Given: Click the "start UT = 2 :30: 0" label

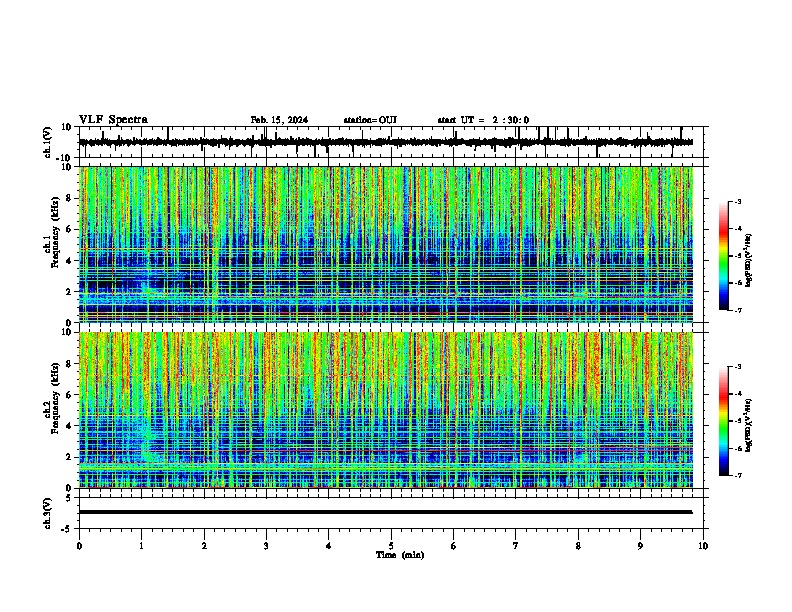Looking at the screenshot, I should [x=483, y=120].
